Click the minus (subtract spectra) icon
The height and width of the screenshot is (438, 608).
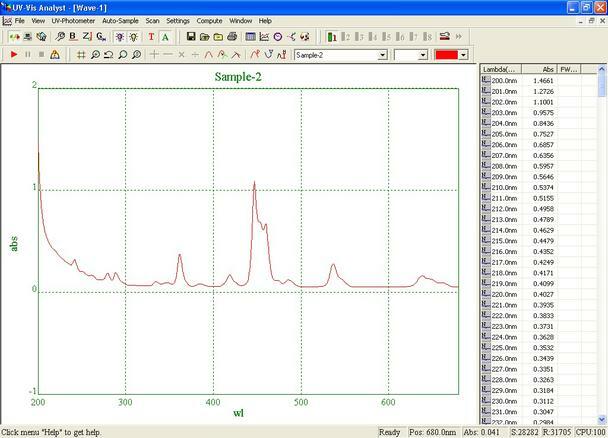coord(168,55)
